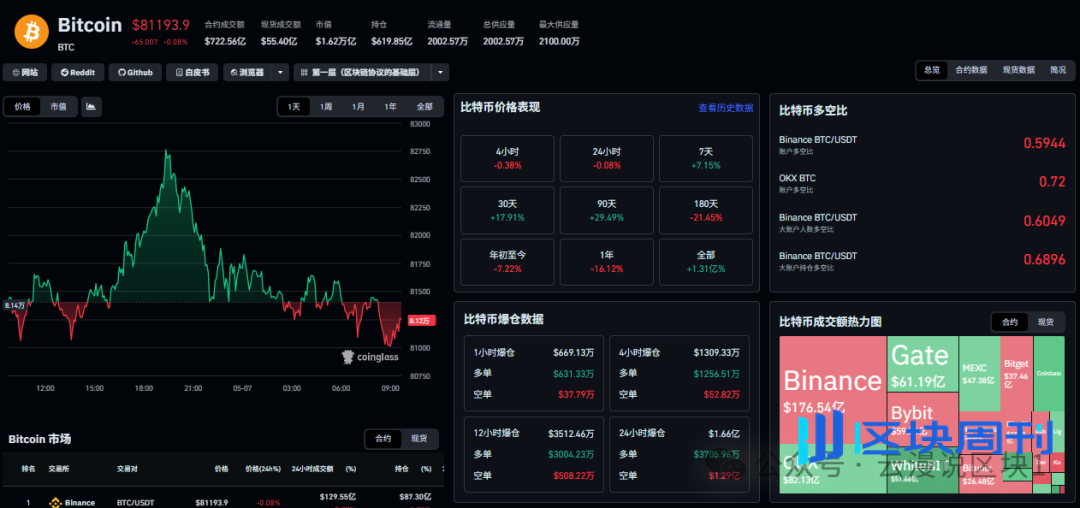
Task: Click the $81193.9 header price
Action: [160, 25]
